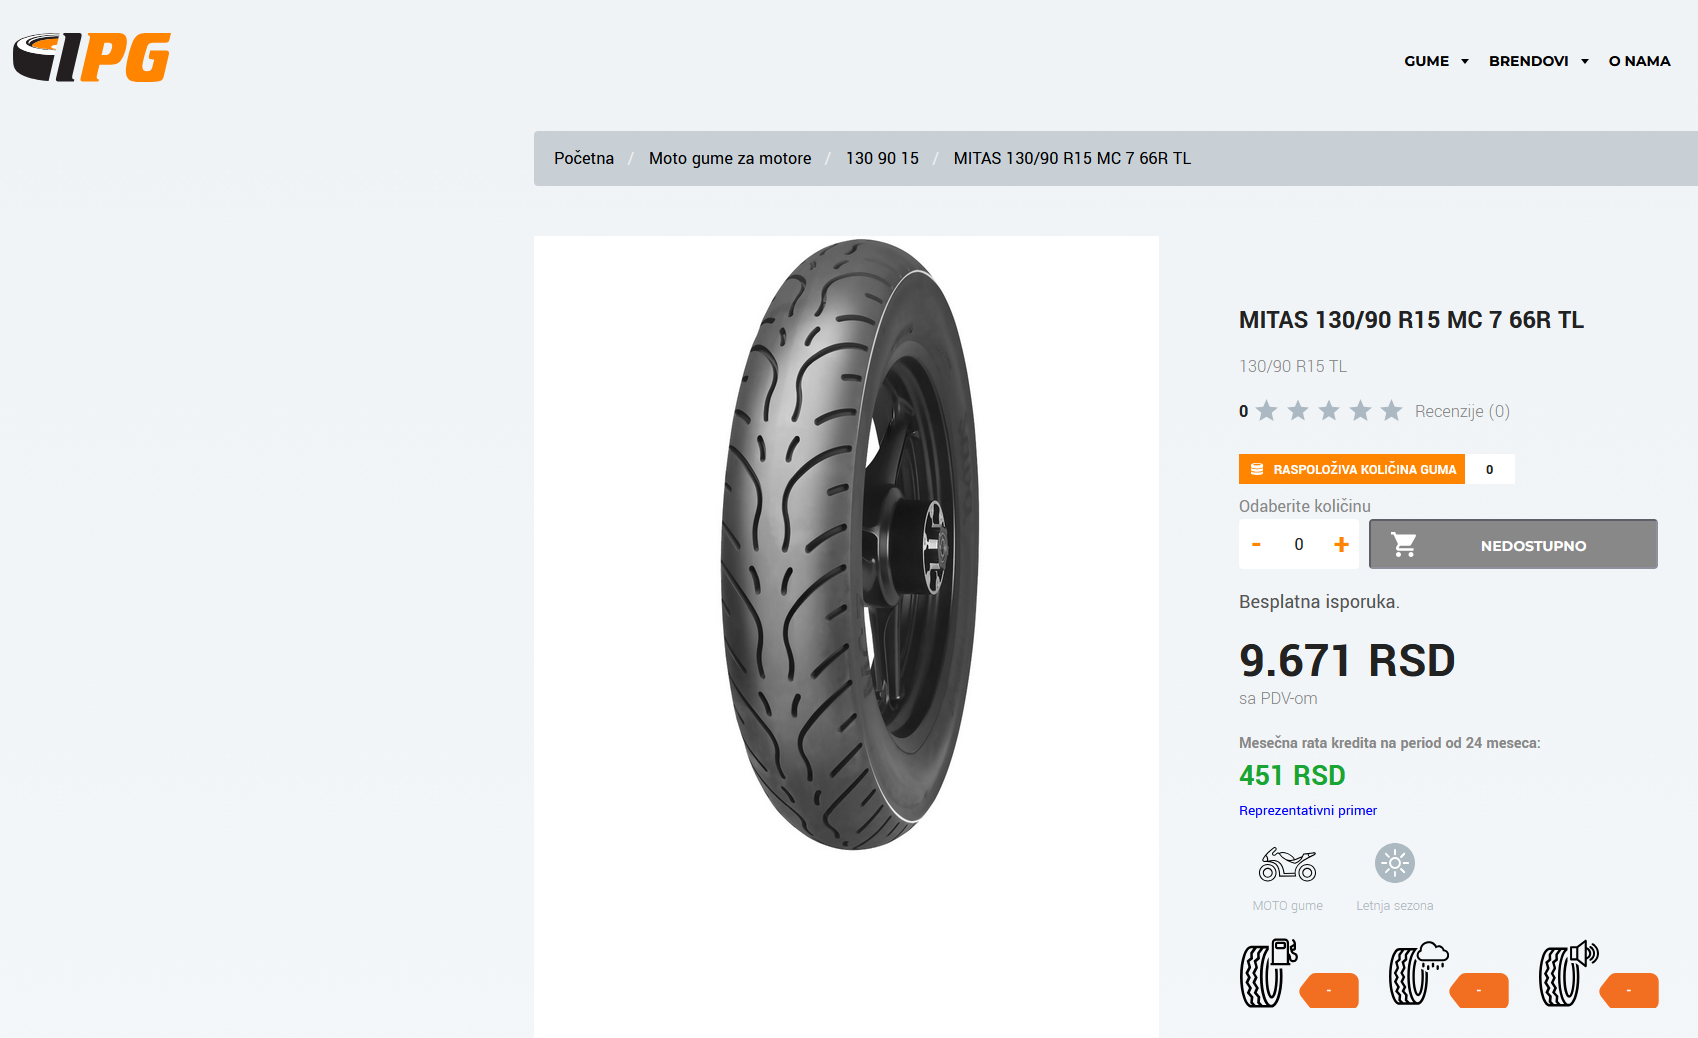This screenshot has height=1038, width=1698.
Task: Click the Mitas tire product image
Action: pos(848,545)
